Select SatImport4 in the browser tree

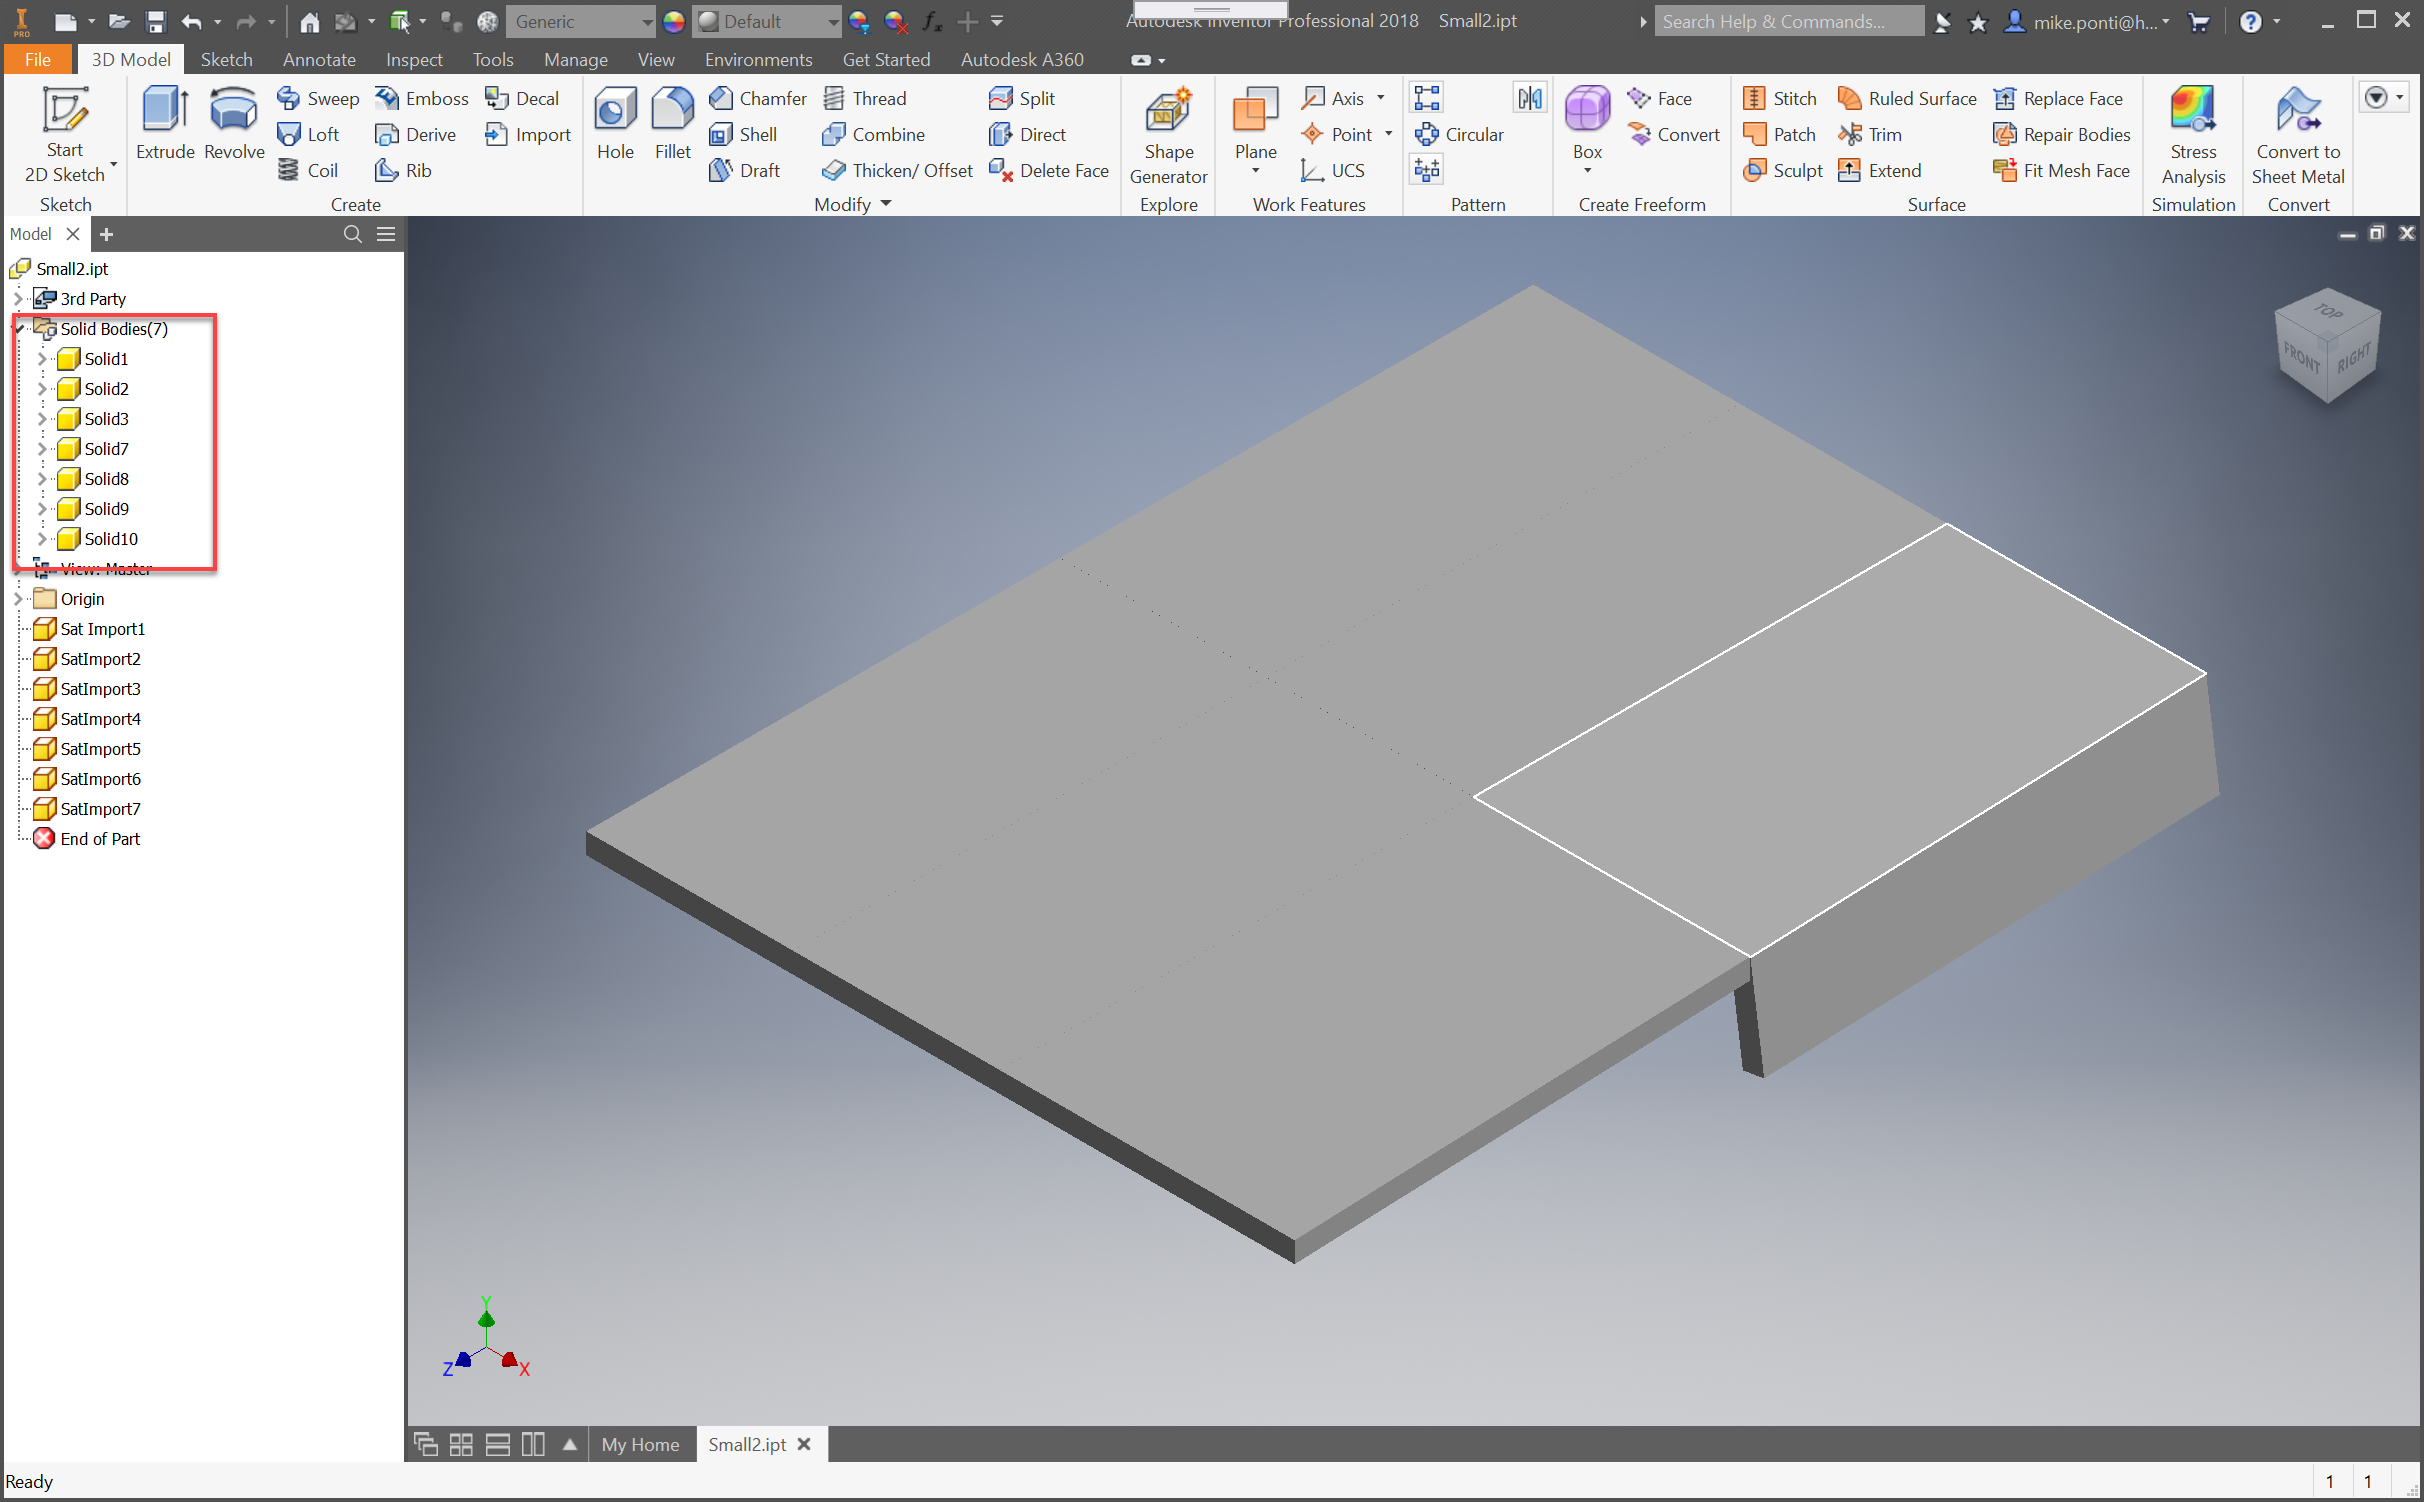point(100,719)
